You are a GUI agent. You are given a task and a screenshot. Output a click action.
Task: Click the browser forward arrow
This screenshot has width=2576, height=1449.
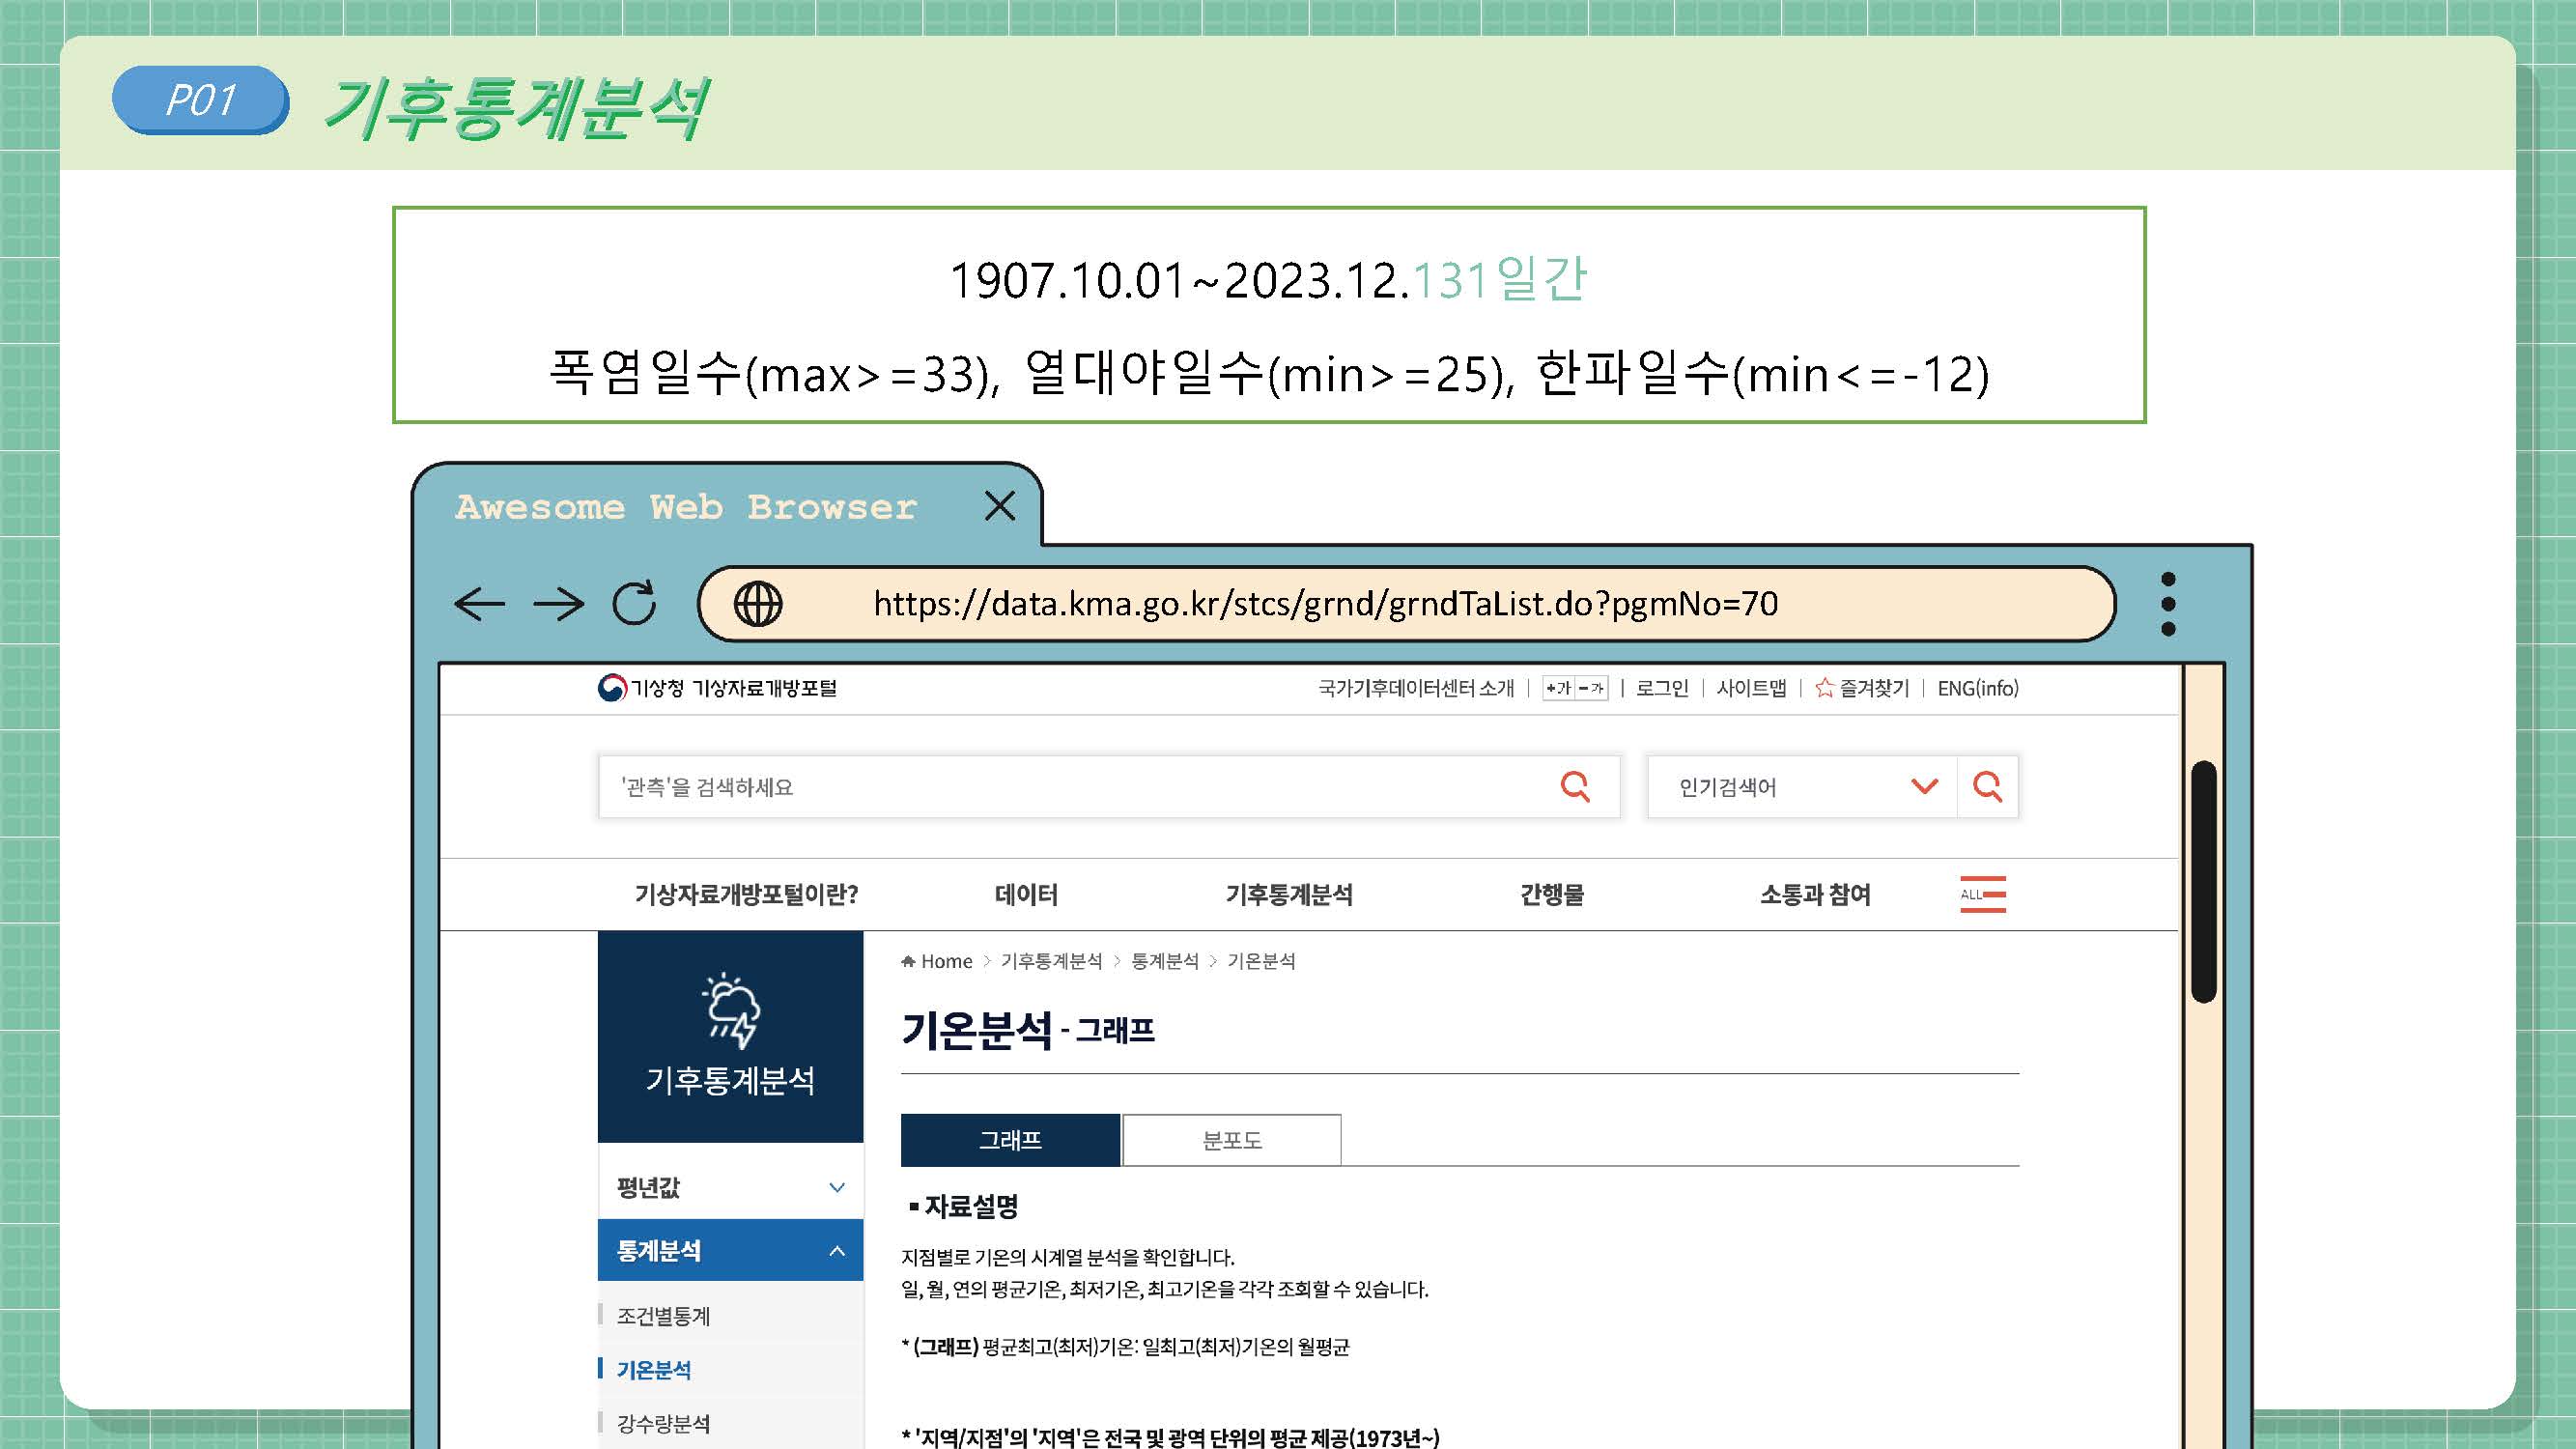[558, 603]
